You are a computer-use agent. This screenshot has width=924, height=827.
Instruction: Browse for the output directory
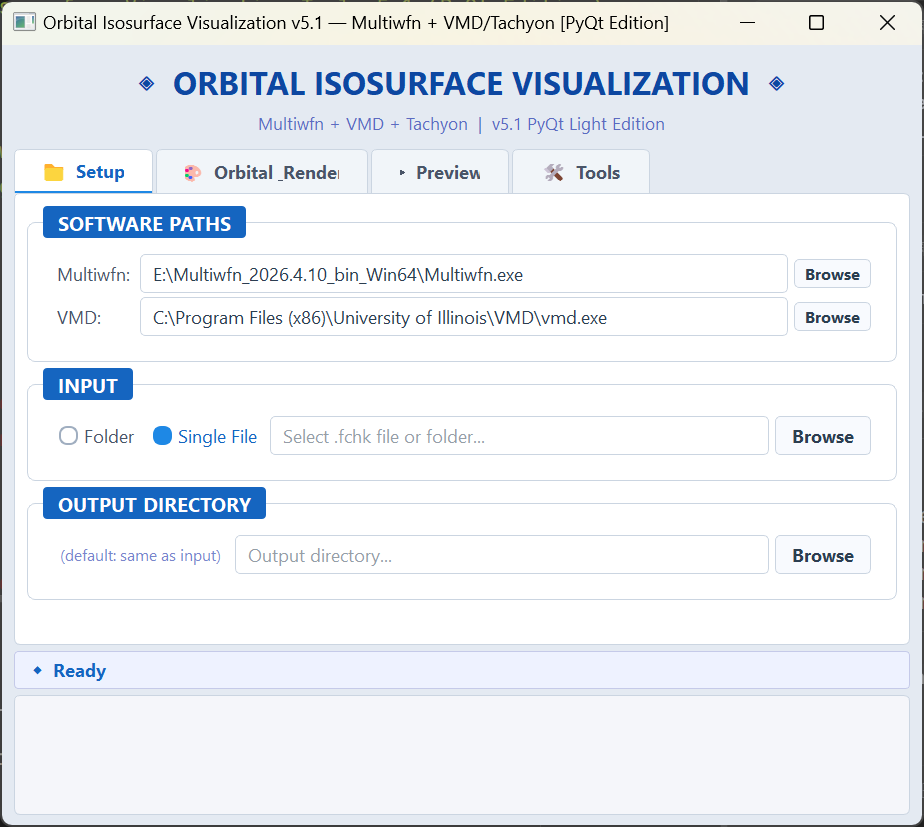pyautogui.click(x=823, y=555)
